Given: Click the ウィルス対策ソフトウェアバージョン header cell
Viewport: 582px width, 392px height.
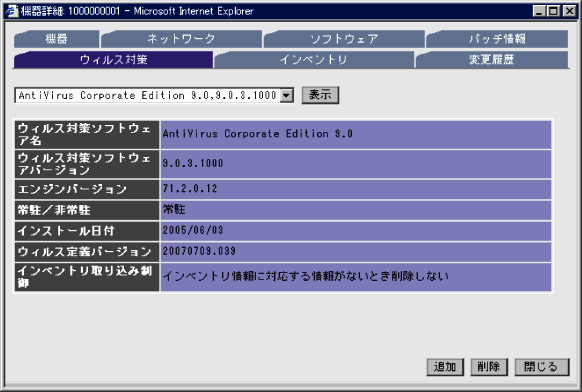Looking at the screenshot, I should click(87, 164).
